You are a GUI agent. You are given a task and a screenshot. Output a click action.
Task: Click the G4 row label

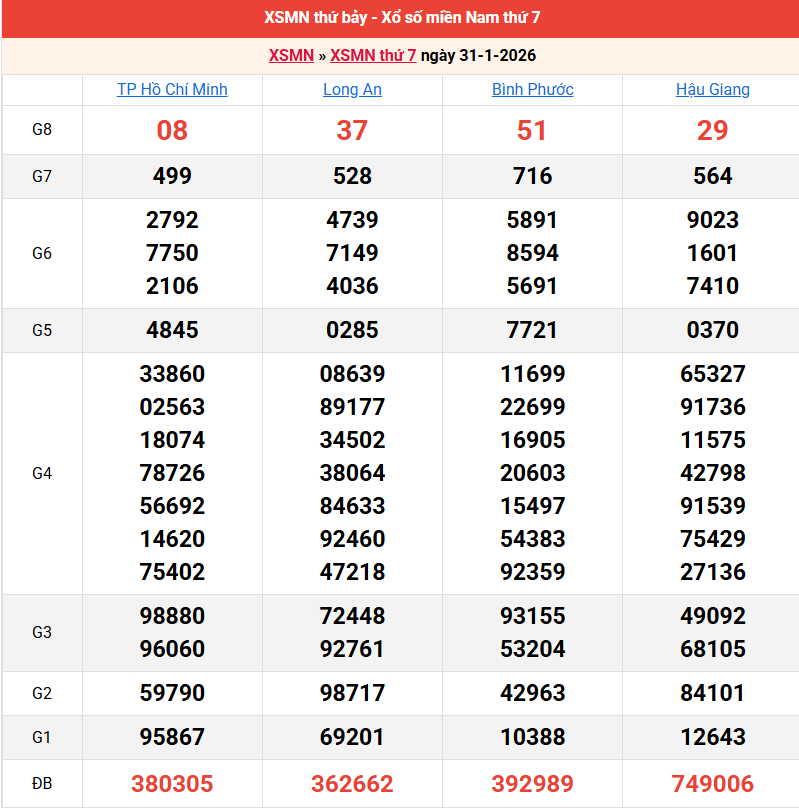click(42, 473)
